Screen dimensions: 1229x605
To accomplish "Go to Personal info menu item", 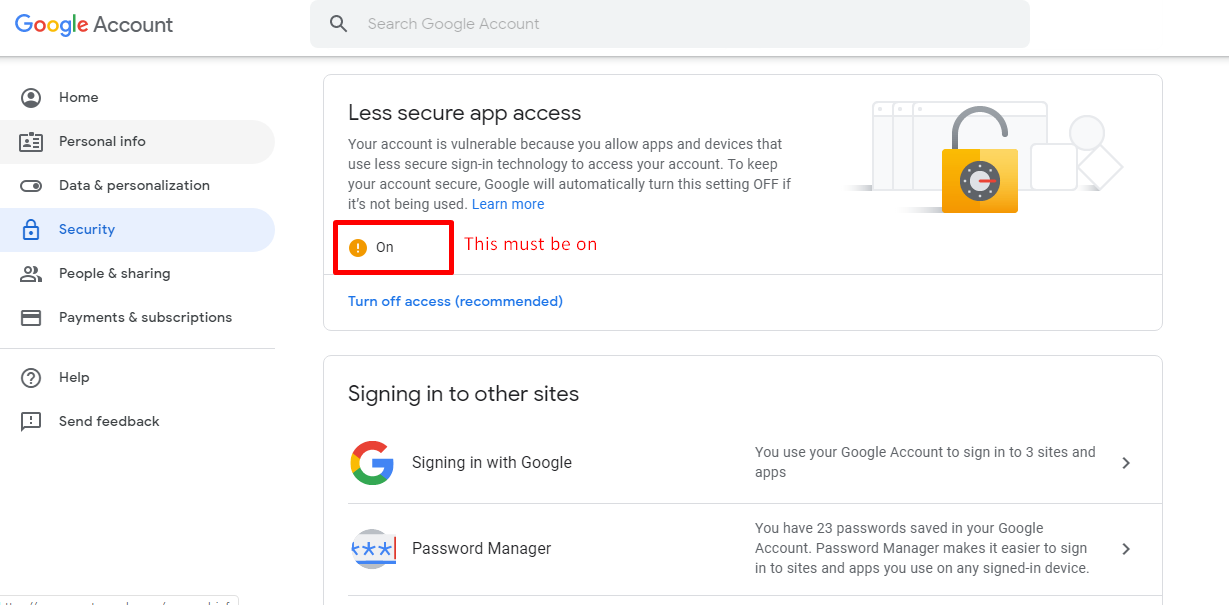I will coord(102,142).
